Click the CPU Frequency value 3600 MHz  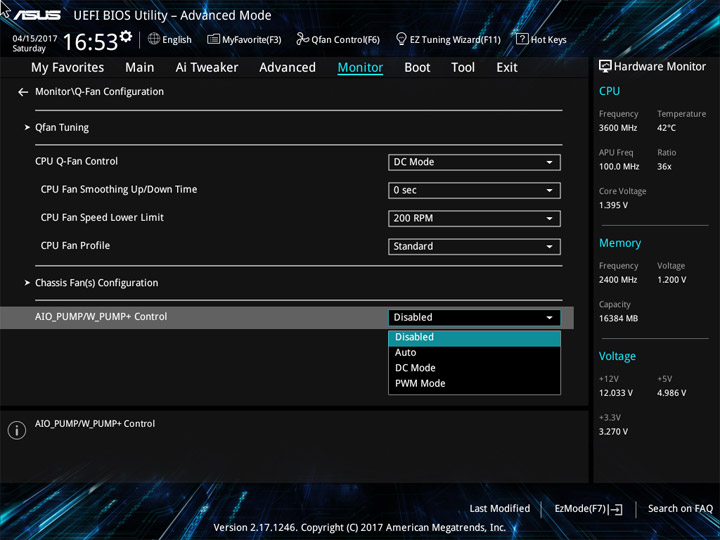pyautogui.click(x=618, y=128)
